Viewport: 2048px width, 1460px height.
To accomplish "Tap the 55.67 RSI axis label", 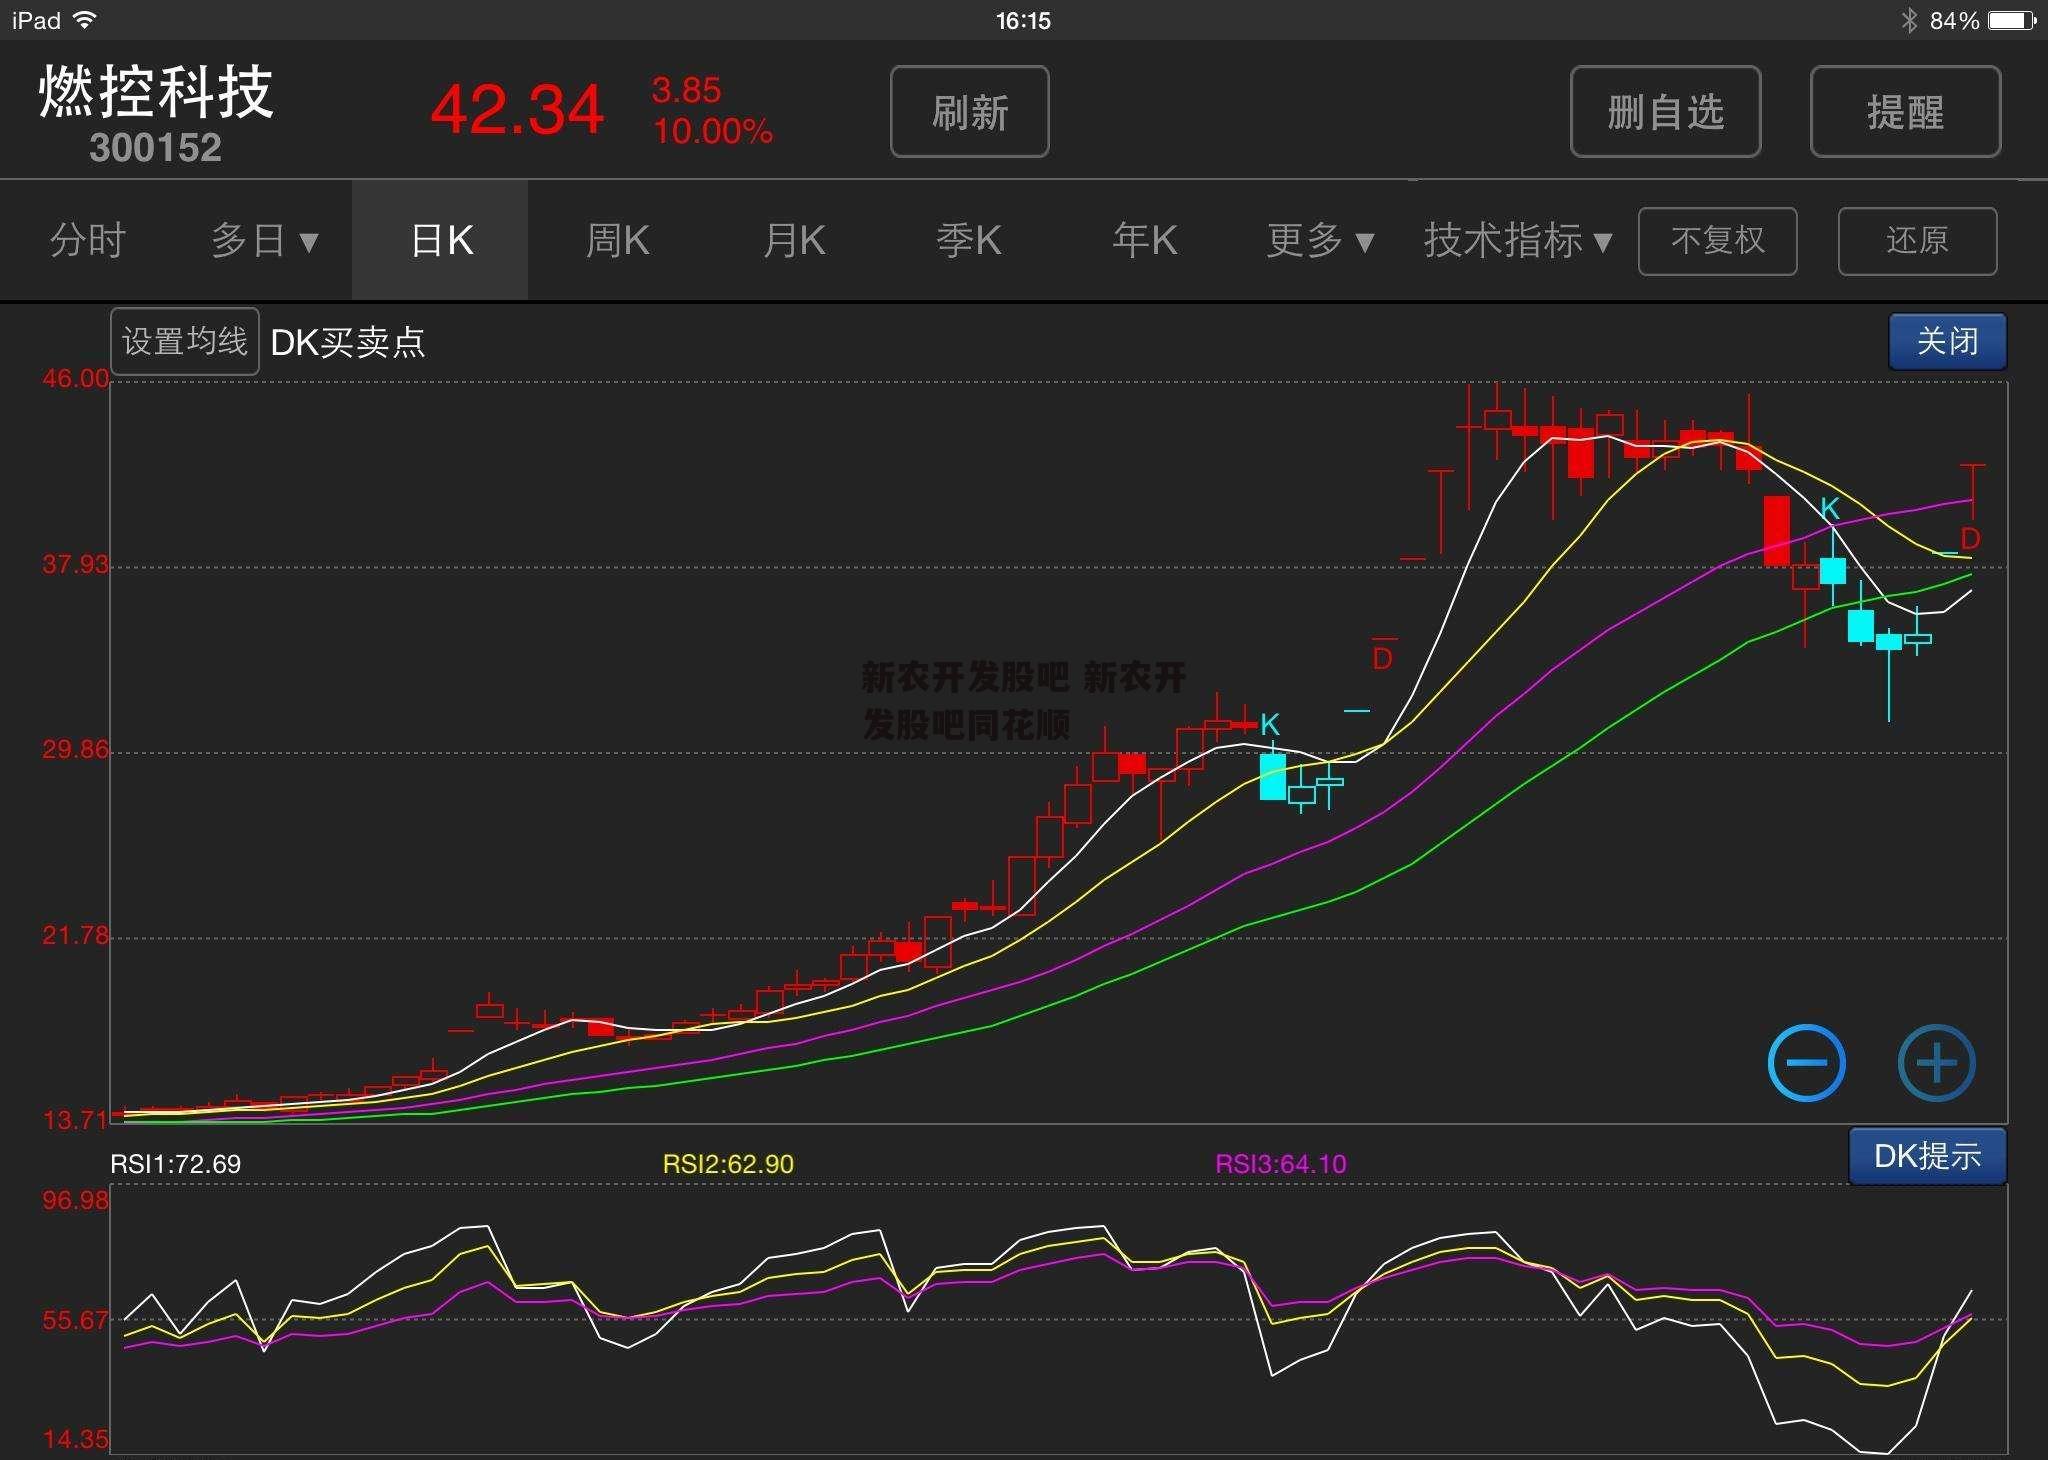I will click(76, 1320).
